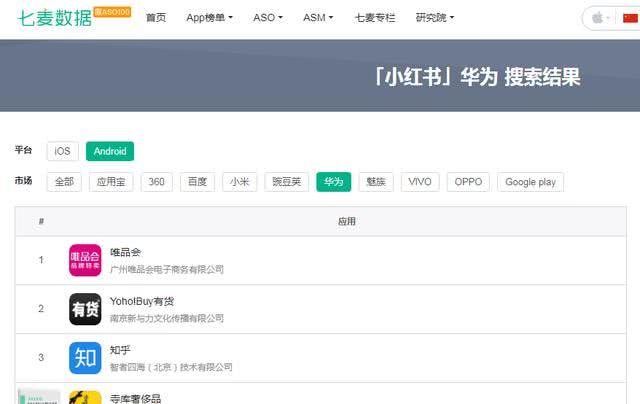
Task: Choose Google play market filter
Action: tap(530, 182)
